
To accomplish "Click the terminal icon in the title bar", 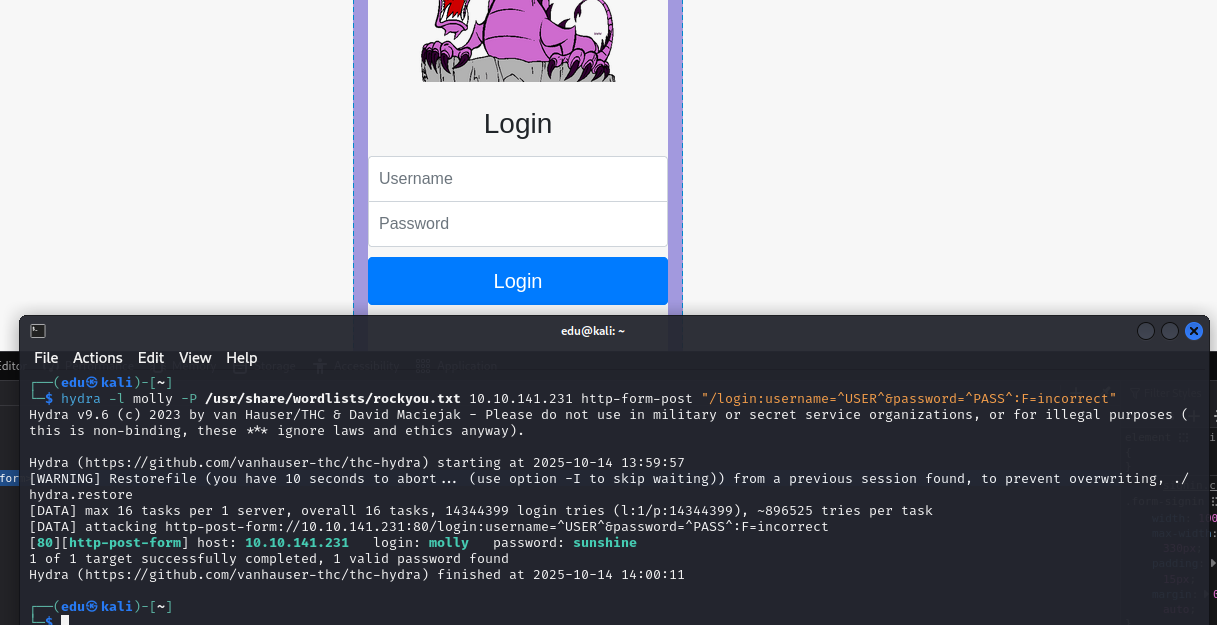I will [x=38, y=331].
